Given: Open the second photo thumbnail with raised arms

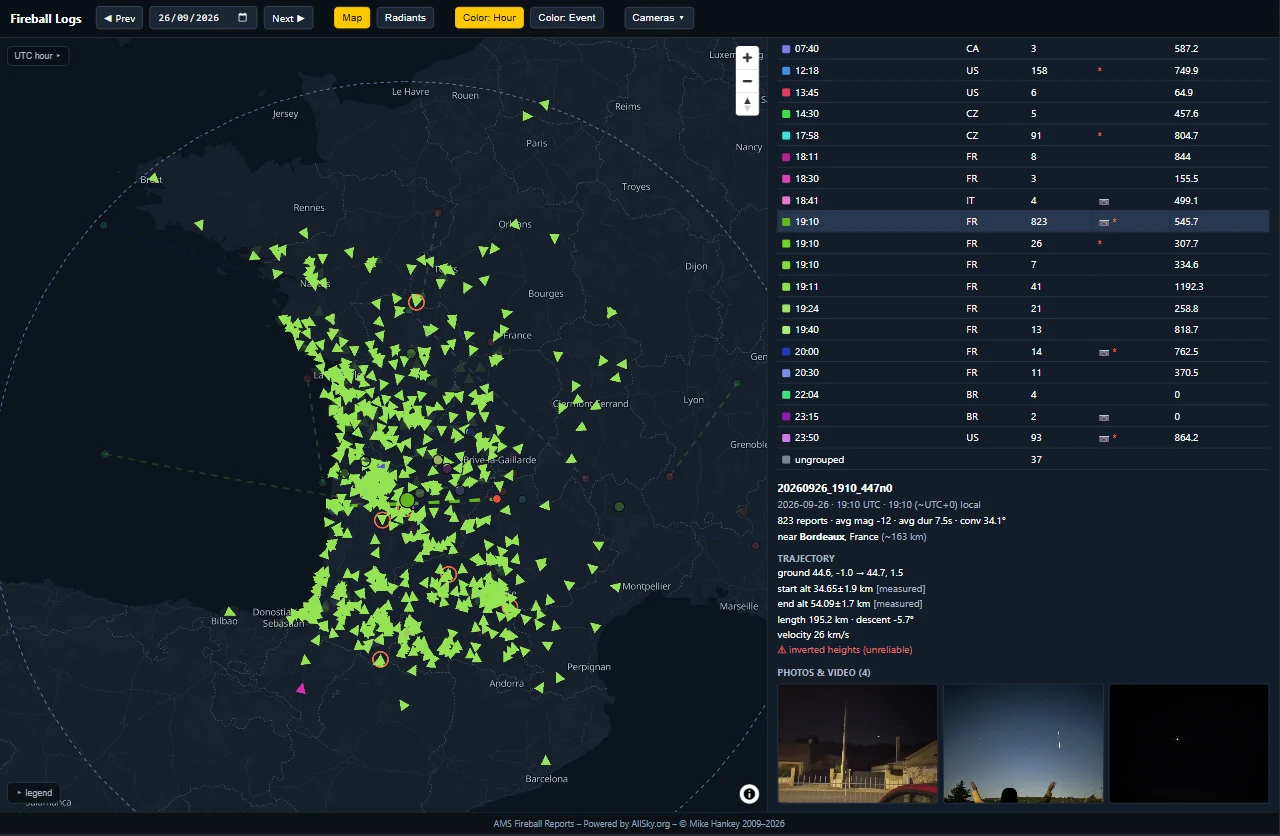Looking at the screenshot, I should 1023,743.
